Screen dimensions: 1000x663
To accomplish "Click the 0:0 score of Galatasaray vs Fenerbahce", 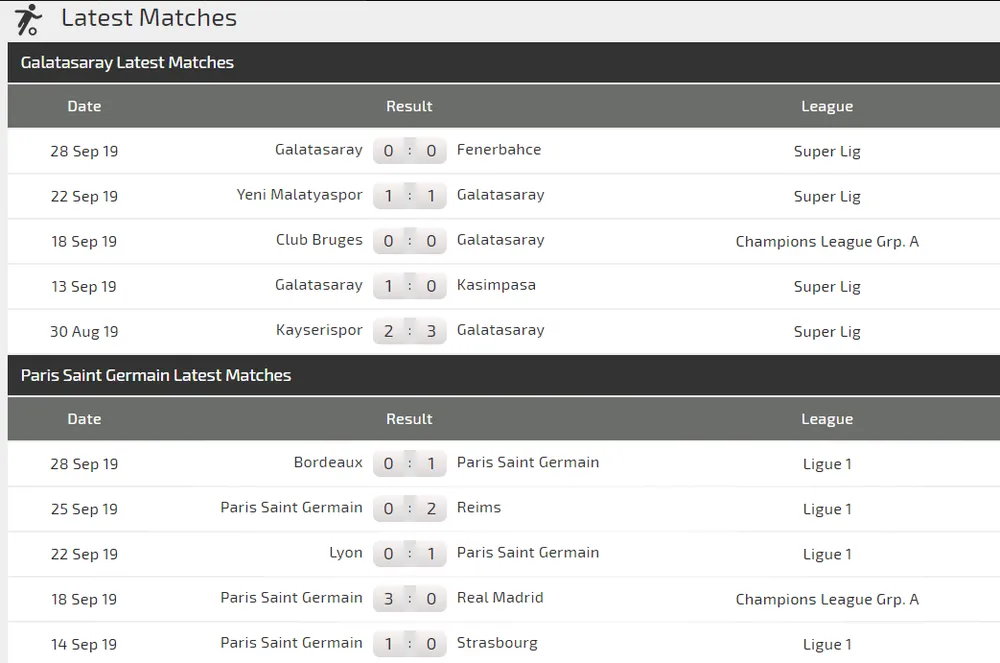I will point(409,151).
